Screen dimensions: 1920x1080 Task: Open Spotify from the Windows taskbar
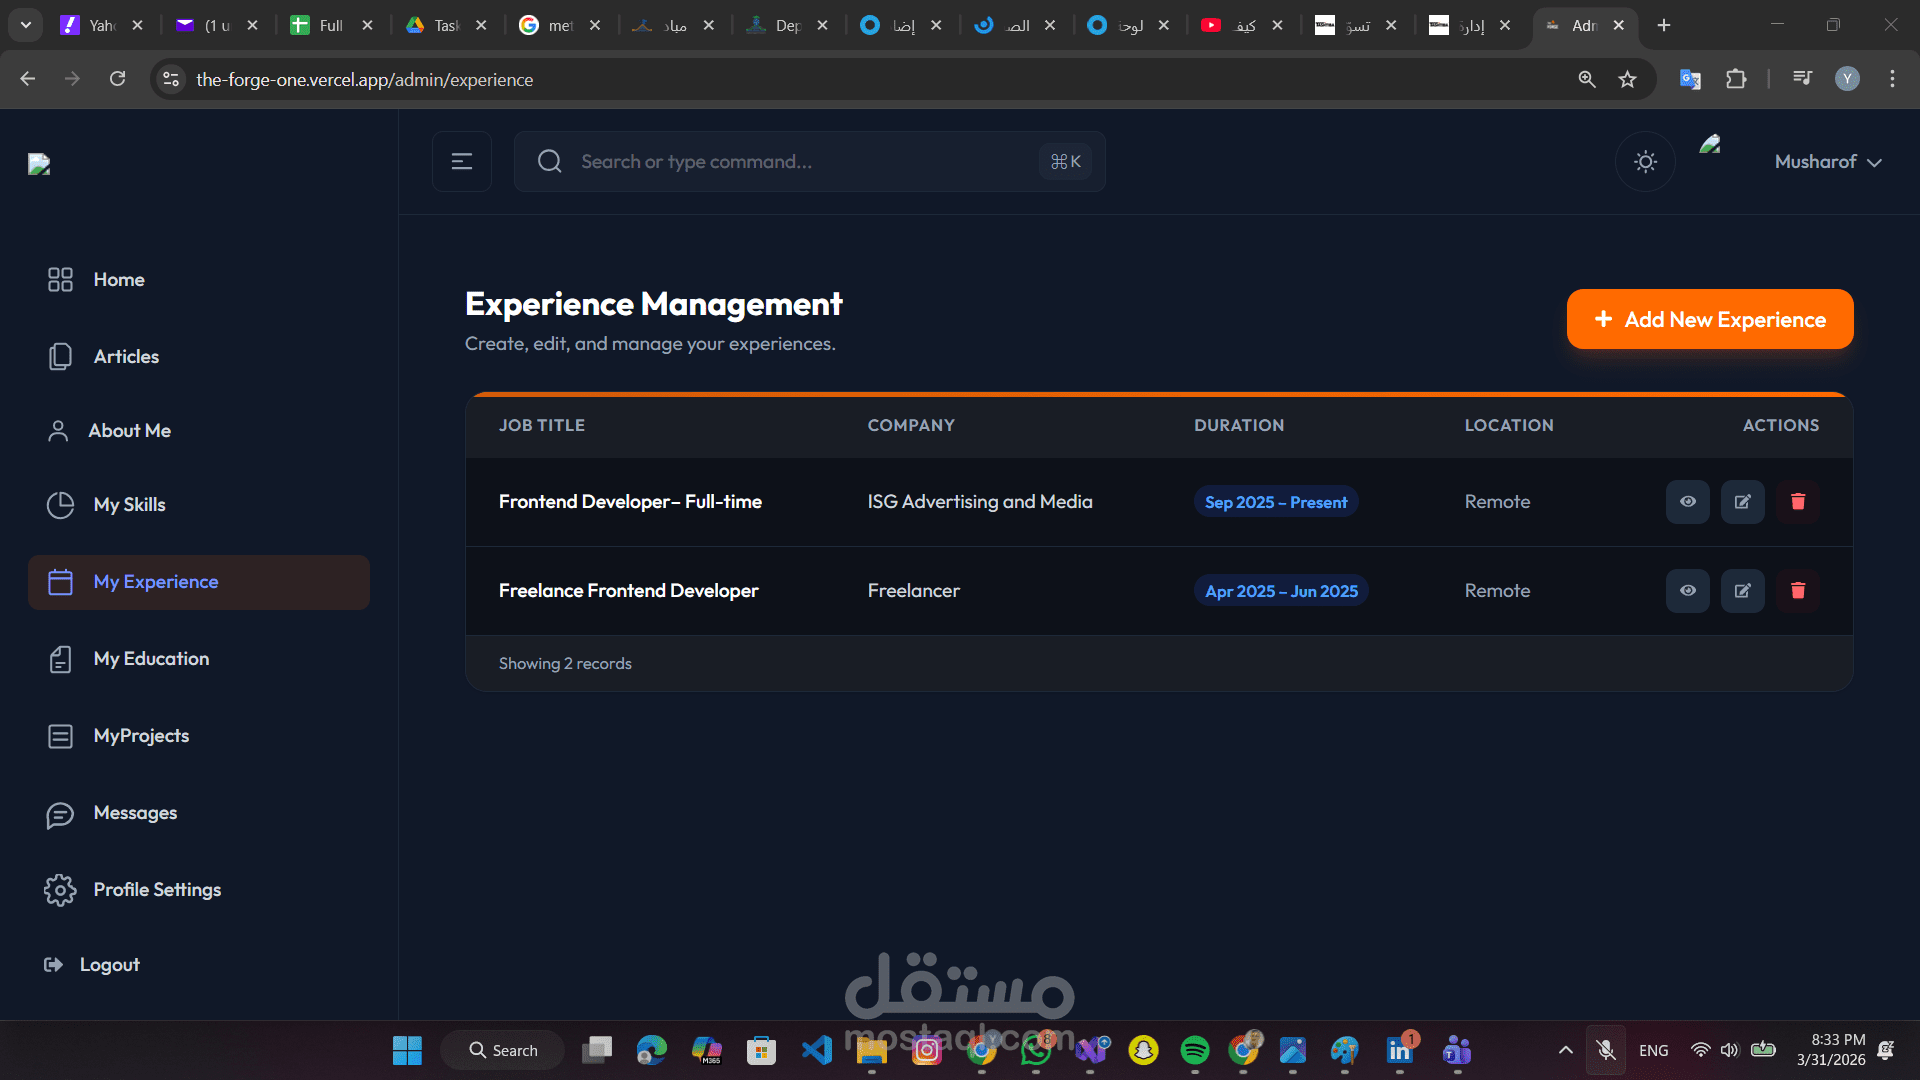coord(1194,1050)
